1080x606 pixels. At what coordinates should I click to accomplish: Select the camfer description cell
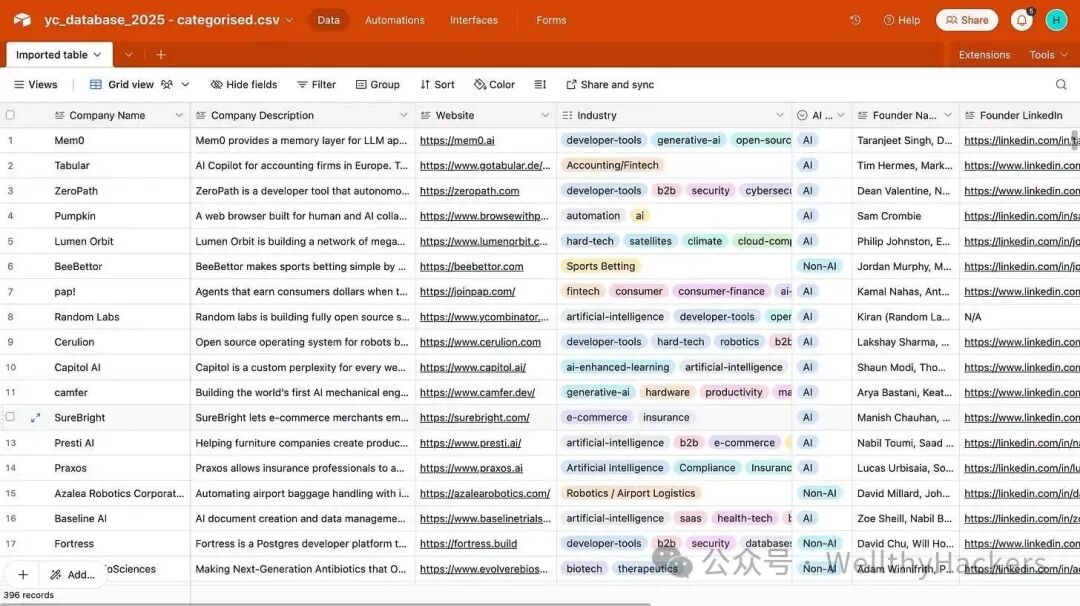point(302,393)
